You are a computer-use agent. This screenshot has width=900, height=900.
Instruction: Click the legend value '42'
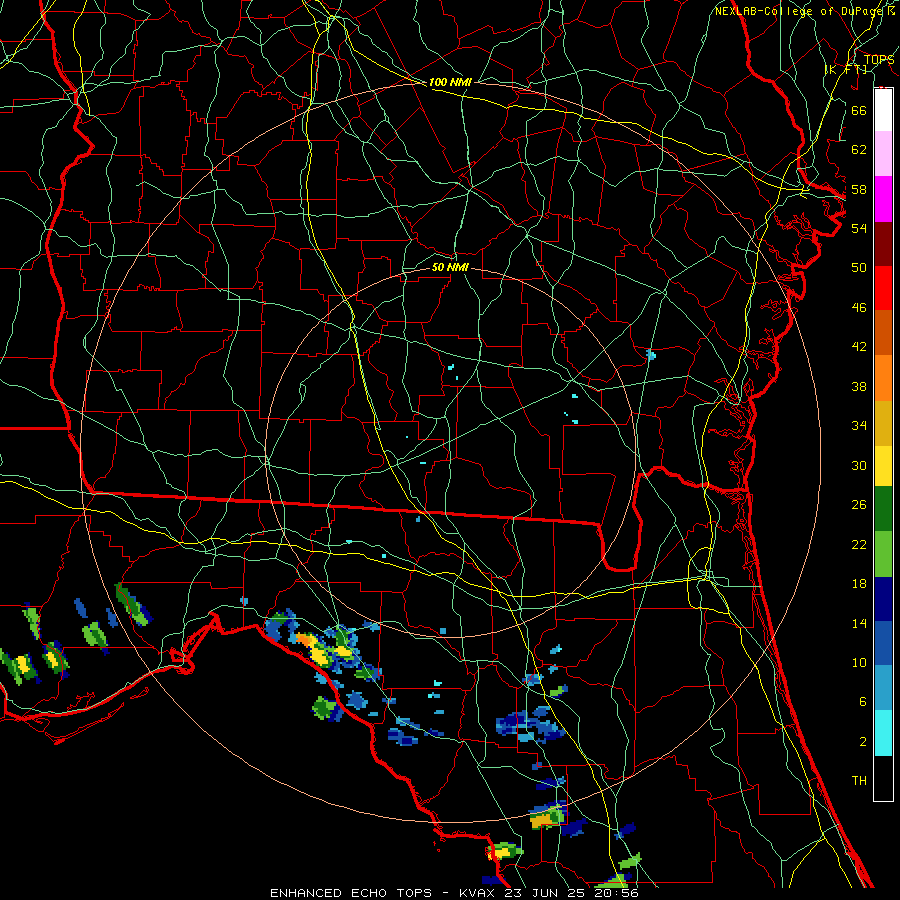pyautogui.click(x=859, y=346)
